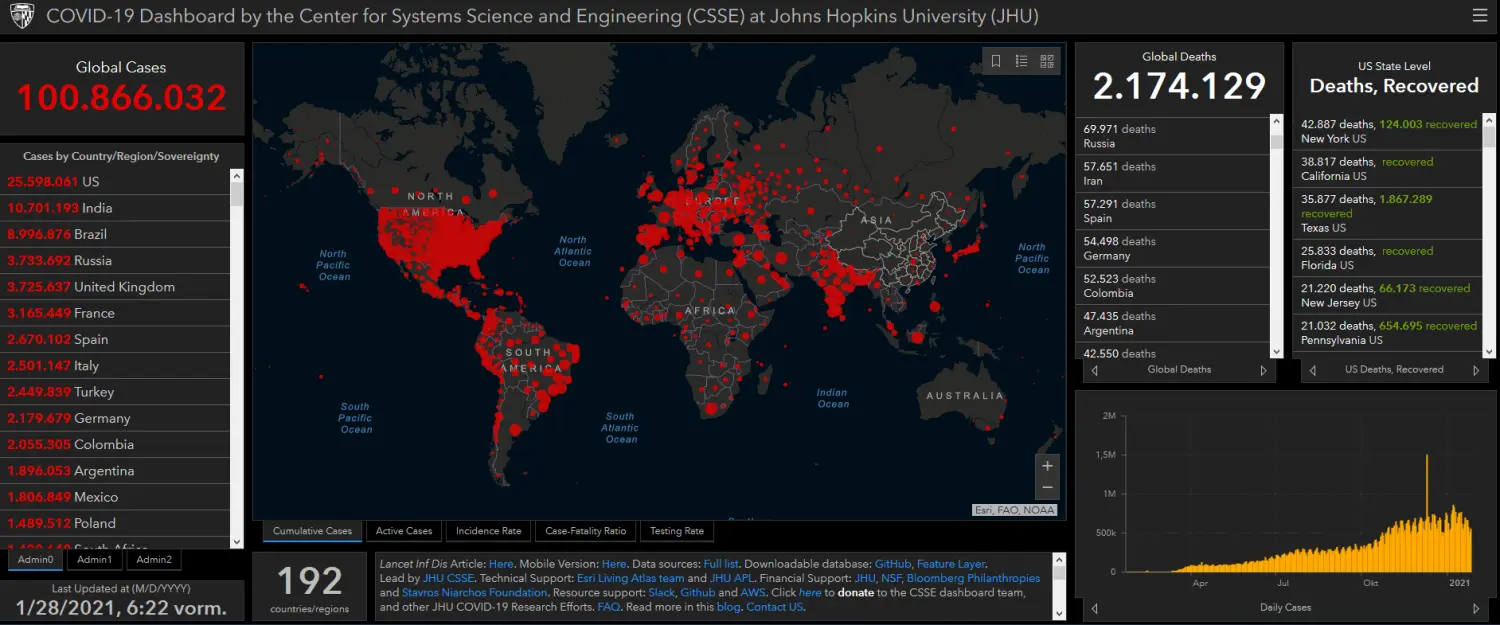1500x625 pixels.
Task: Show next chart after Daily Cases
Action: click(x=1476, y=608)
